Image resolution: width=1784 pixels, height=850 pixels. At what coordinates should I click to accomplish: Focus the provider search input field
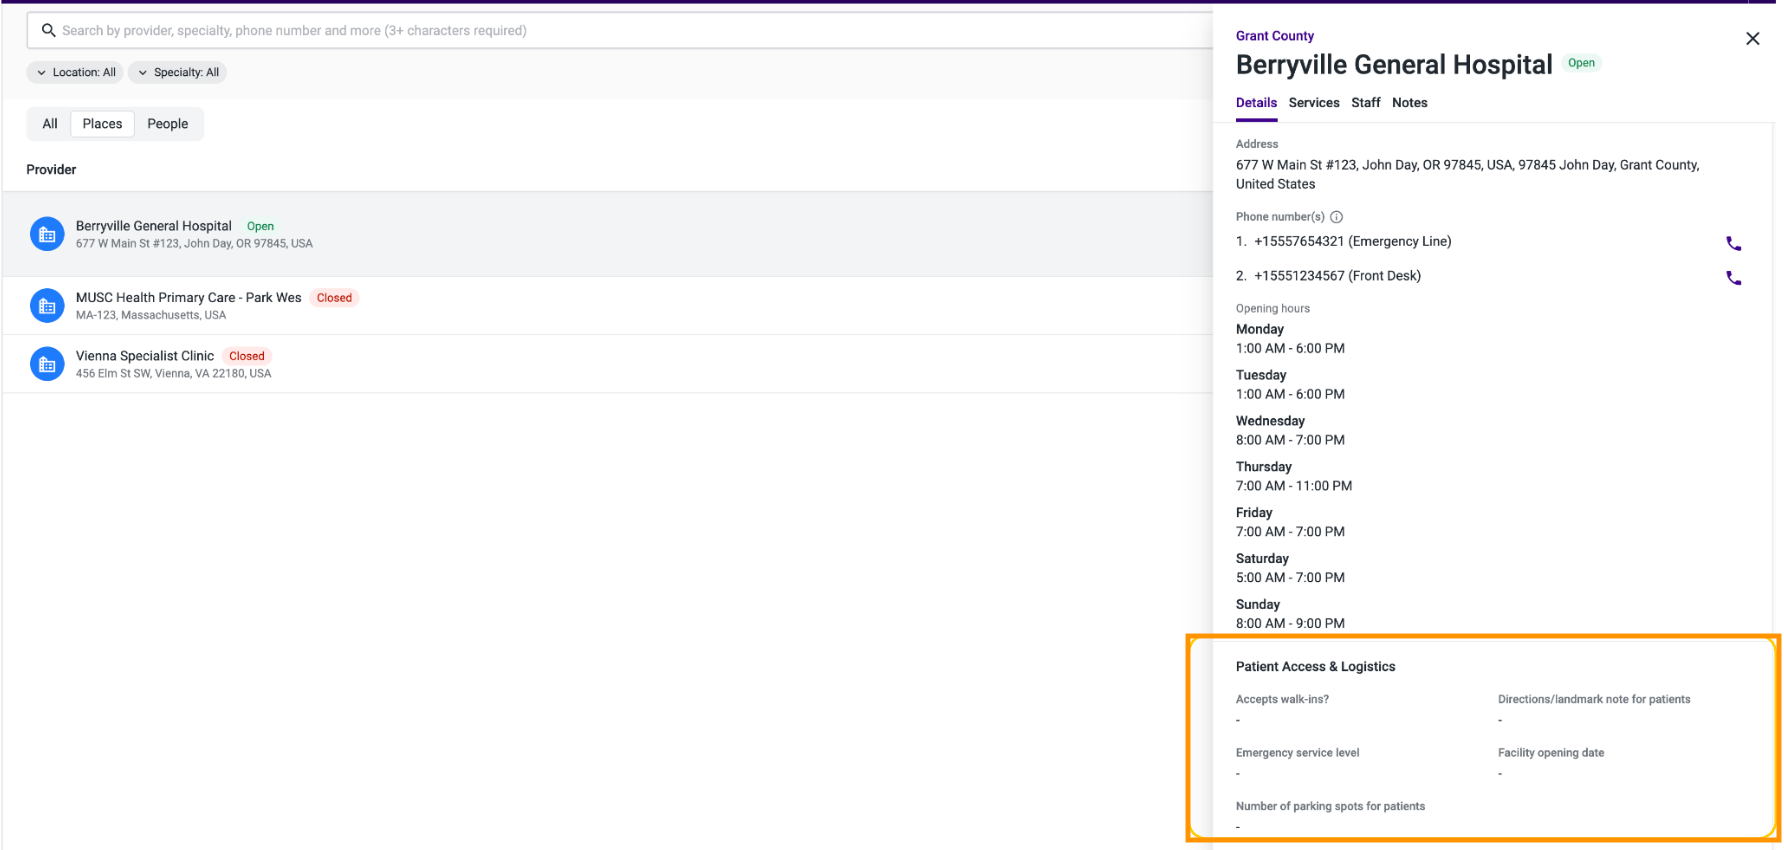[x=620, y=30]
